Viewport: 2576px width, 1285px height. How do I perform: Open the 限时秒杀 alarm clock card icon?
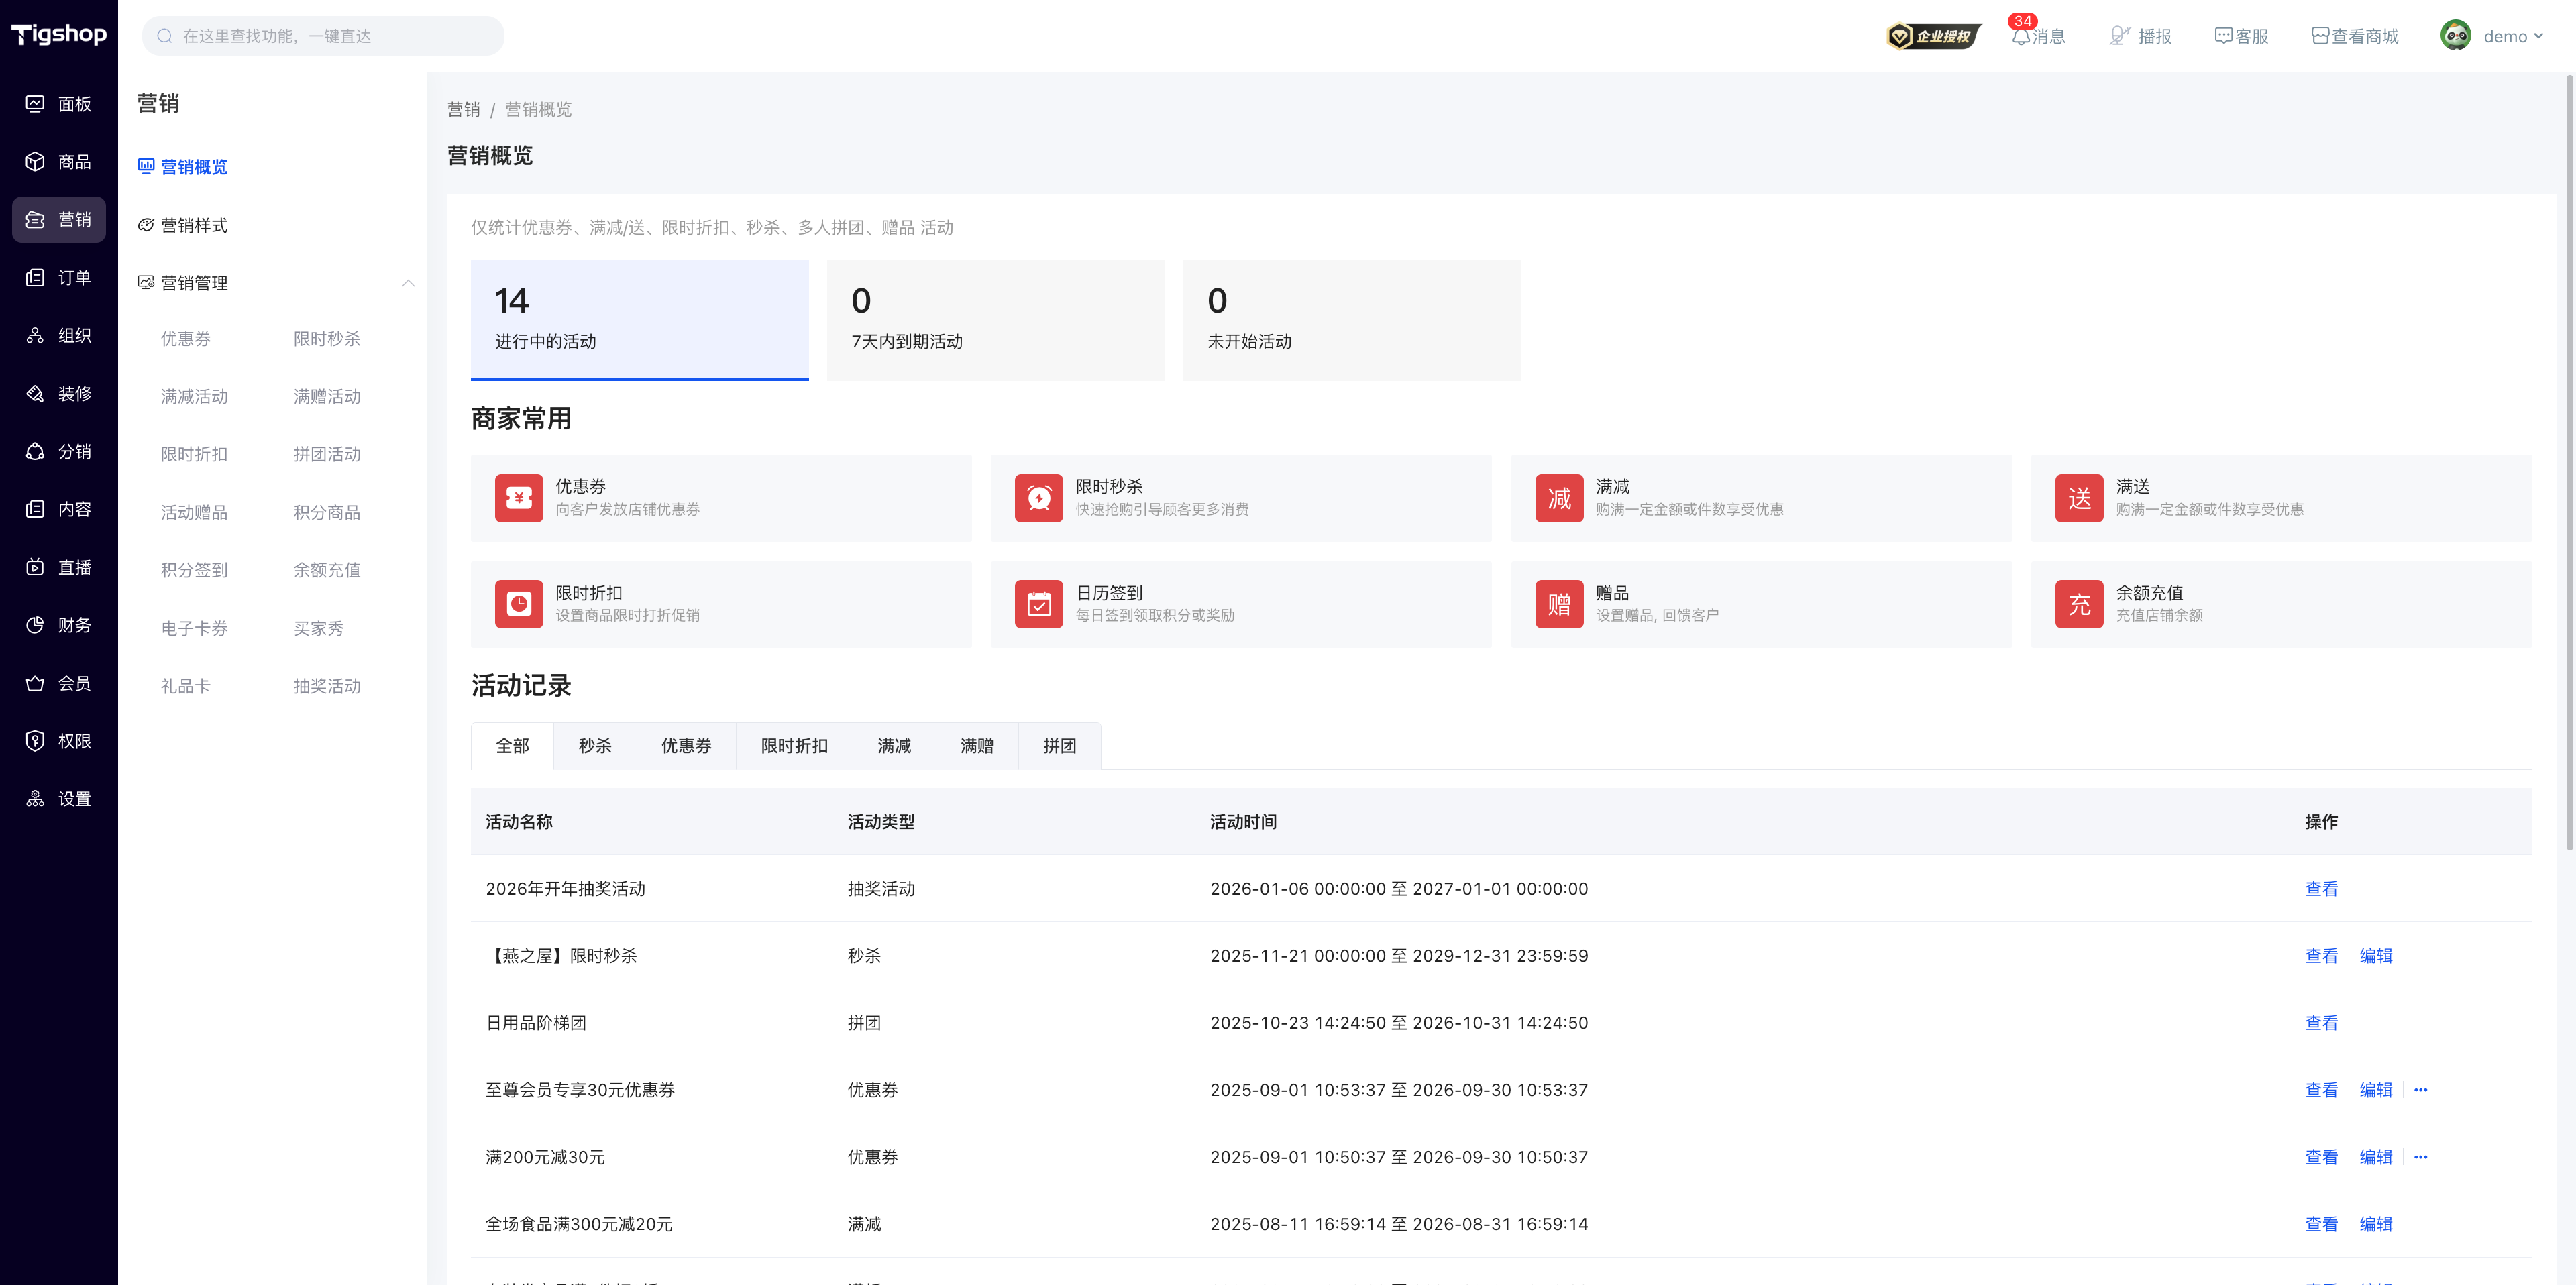[x=1039, y=498]
